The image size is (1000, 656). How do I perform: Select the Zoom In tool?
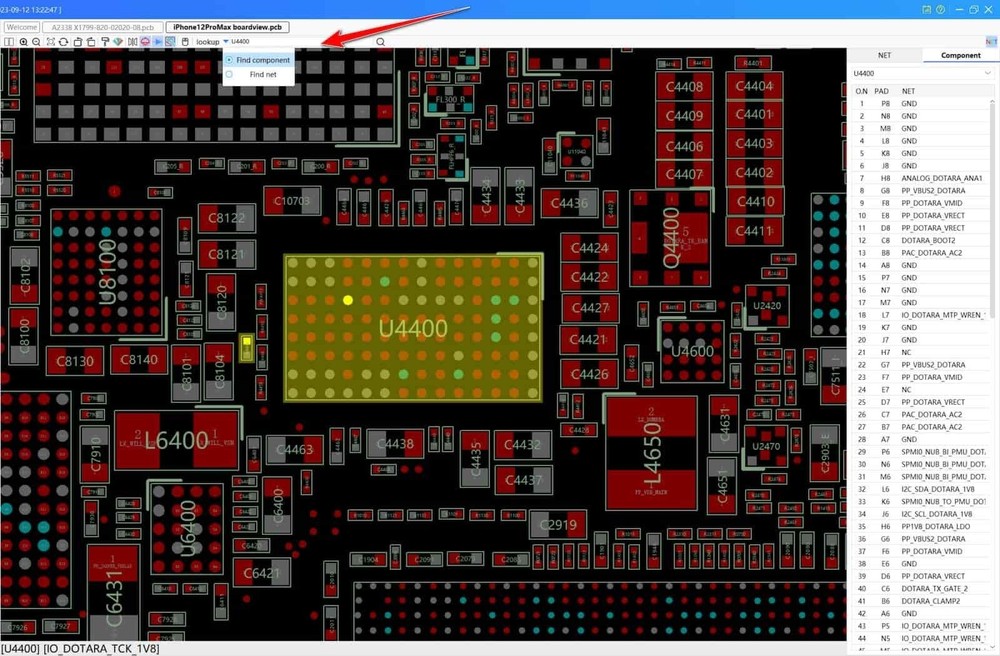point(23,42)
